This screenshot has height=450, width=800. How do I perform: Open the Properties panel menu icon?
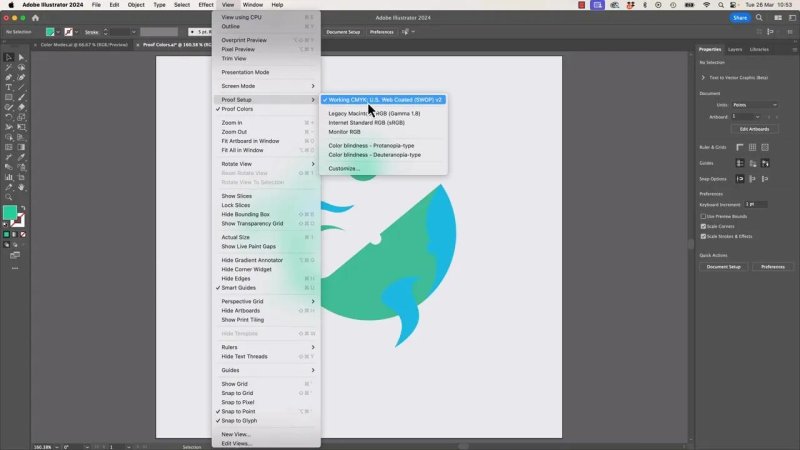(x=794, y=49)
